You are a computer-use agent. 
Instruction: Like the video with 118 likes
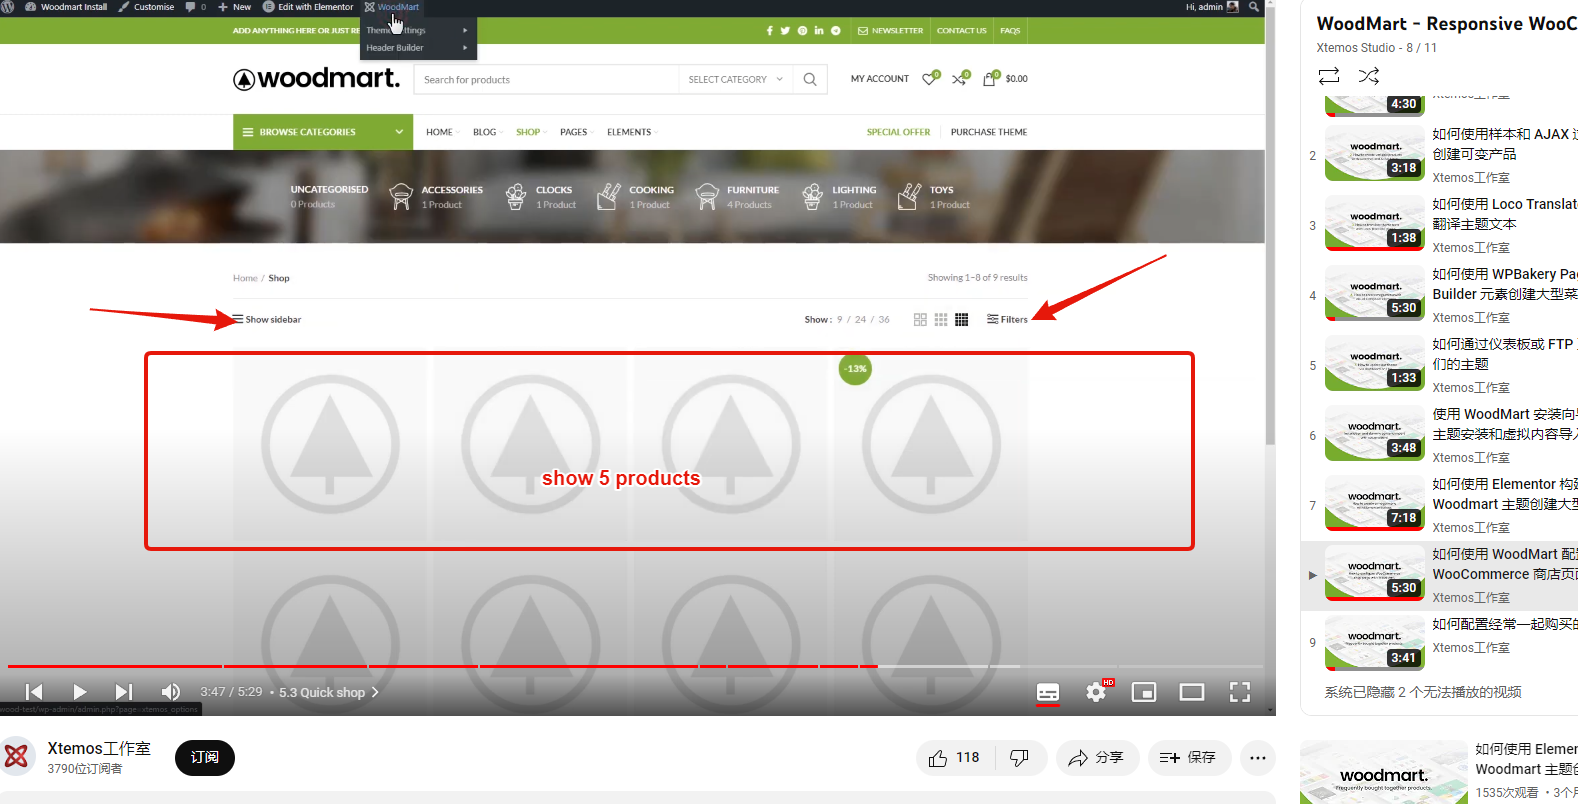[955, 758]
